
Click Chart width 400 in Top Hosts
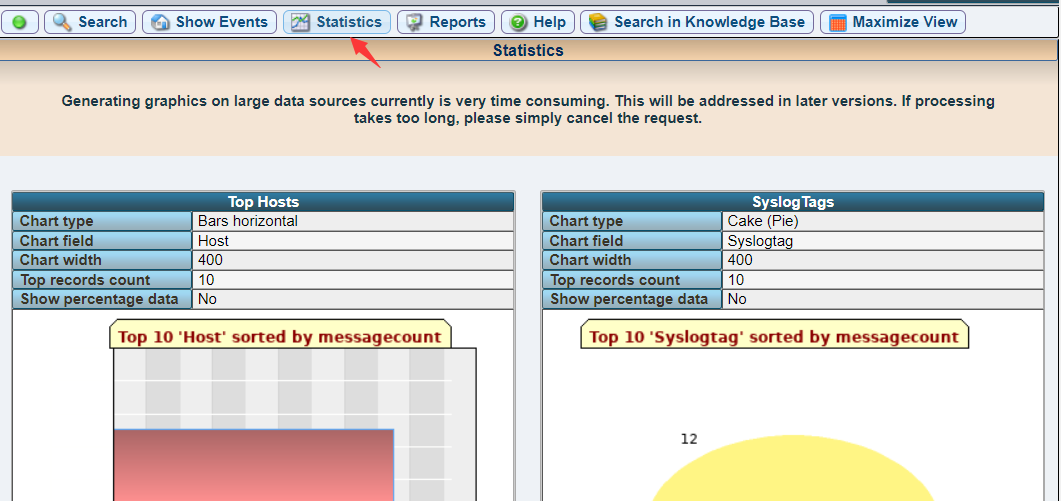point(210,260)
